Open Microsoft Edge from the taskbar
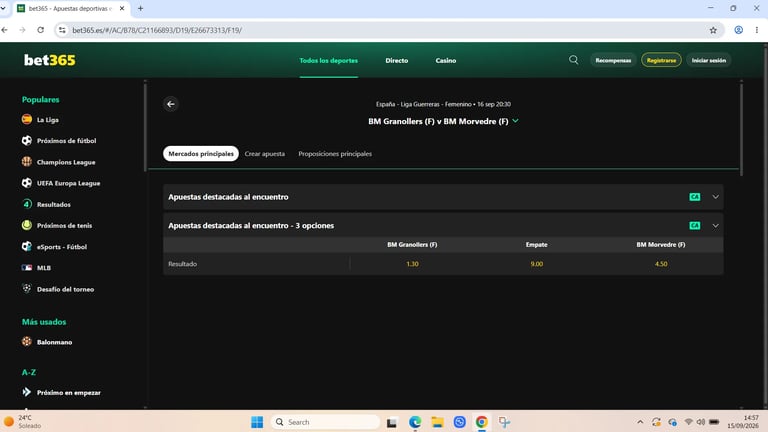 point(415,422)
